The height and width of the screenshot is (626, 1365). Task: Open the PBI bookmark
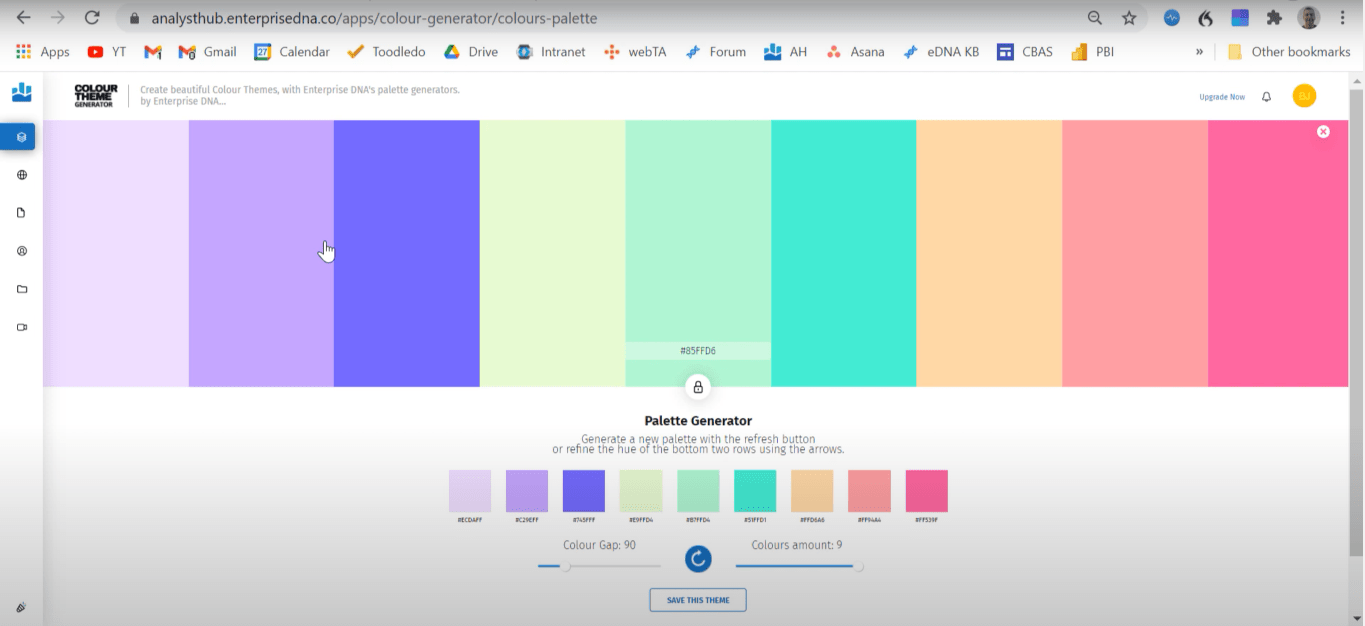click(x=1092, y=52)
